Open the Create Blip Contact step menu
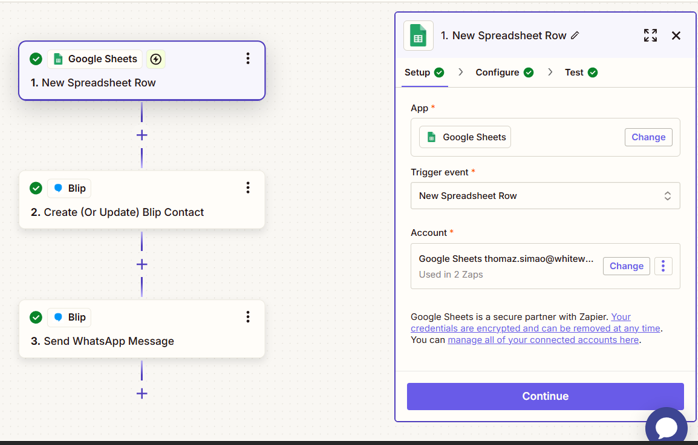The height and width of the screenshot is (445, 698). [248, 187]
